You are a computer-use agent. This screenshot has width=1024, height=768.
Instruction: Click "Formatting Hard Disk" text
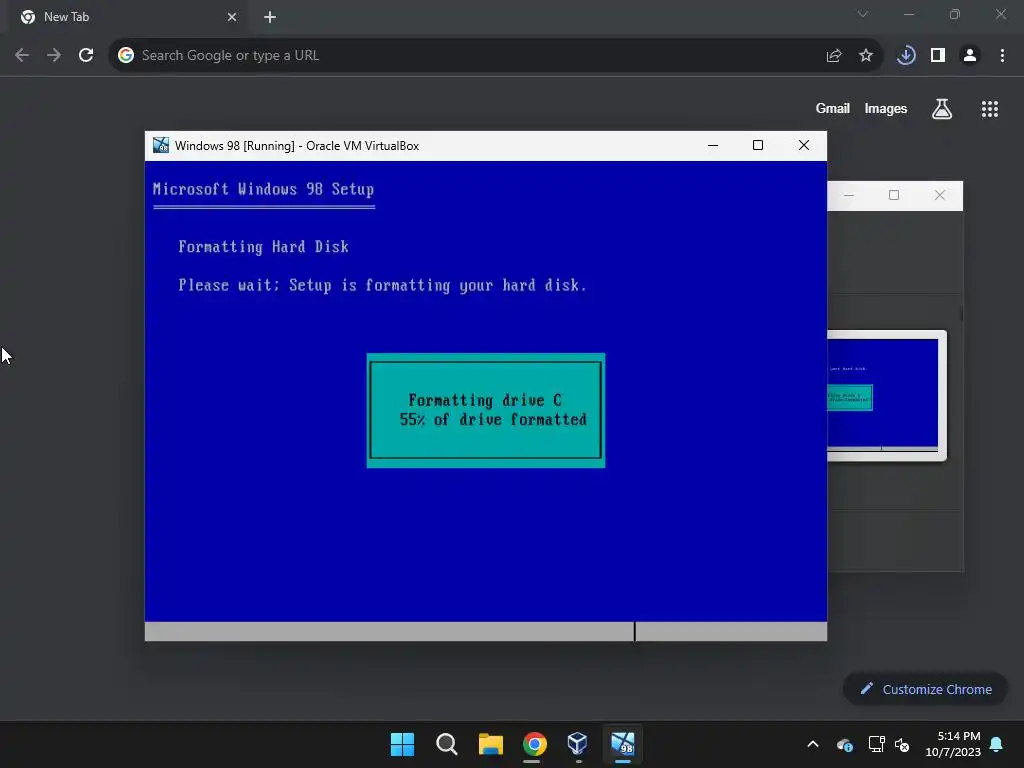(263, 247)
